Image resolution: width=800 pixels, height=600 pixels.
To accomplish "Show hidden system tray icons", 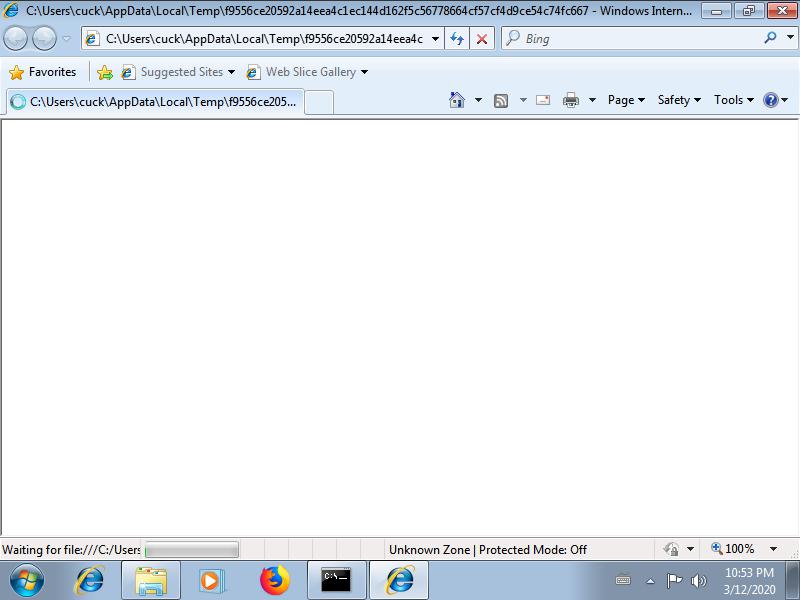I will tap(650, 581).
